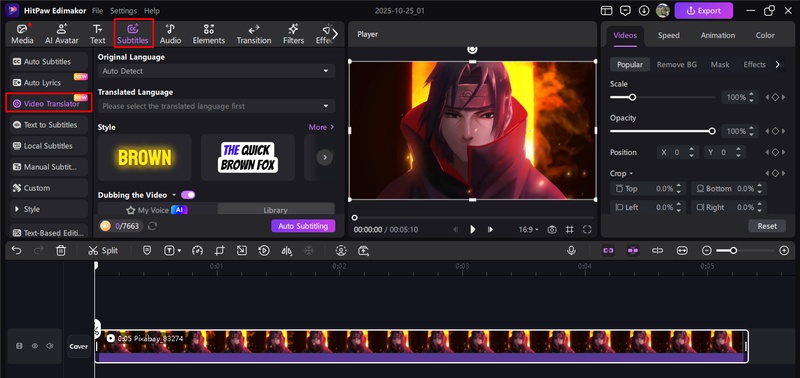Select Text to Subtitles option
Viewport: 800px width, 378px height.
[48, 124]
